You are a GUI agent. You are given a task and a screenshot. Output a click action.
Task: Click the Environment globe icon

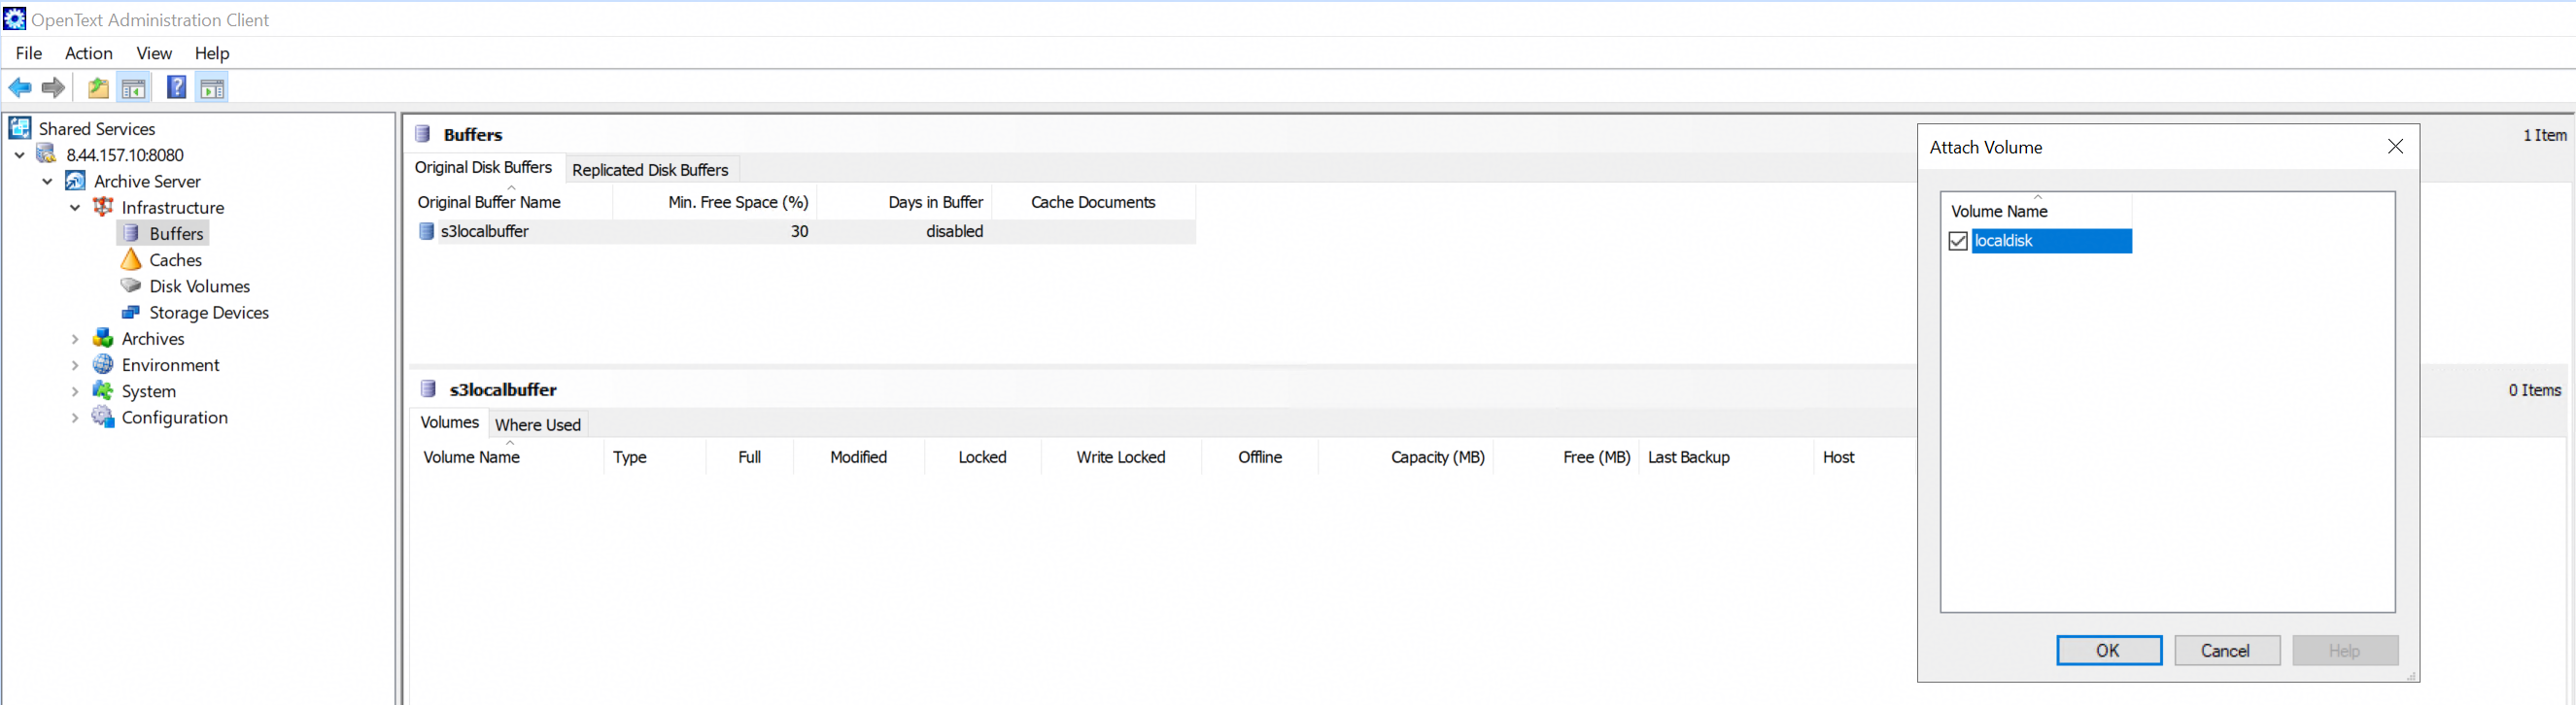pos(103,364)
